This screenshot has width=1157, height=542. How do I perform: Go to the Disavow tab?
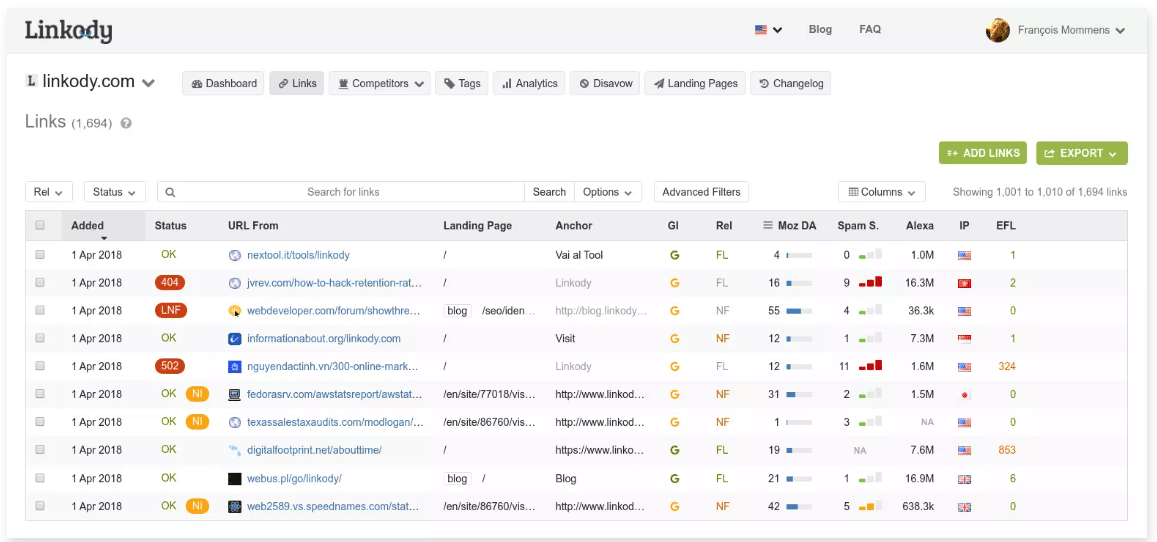605,83
